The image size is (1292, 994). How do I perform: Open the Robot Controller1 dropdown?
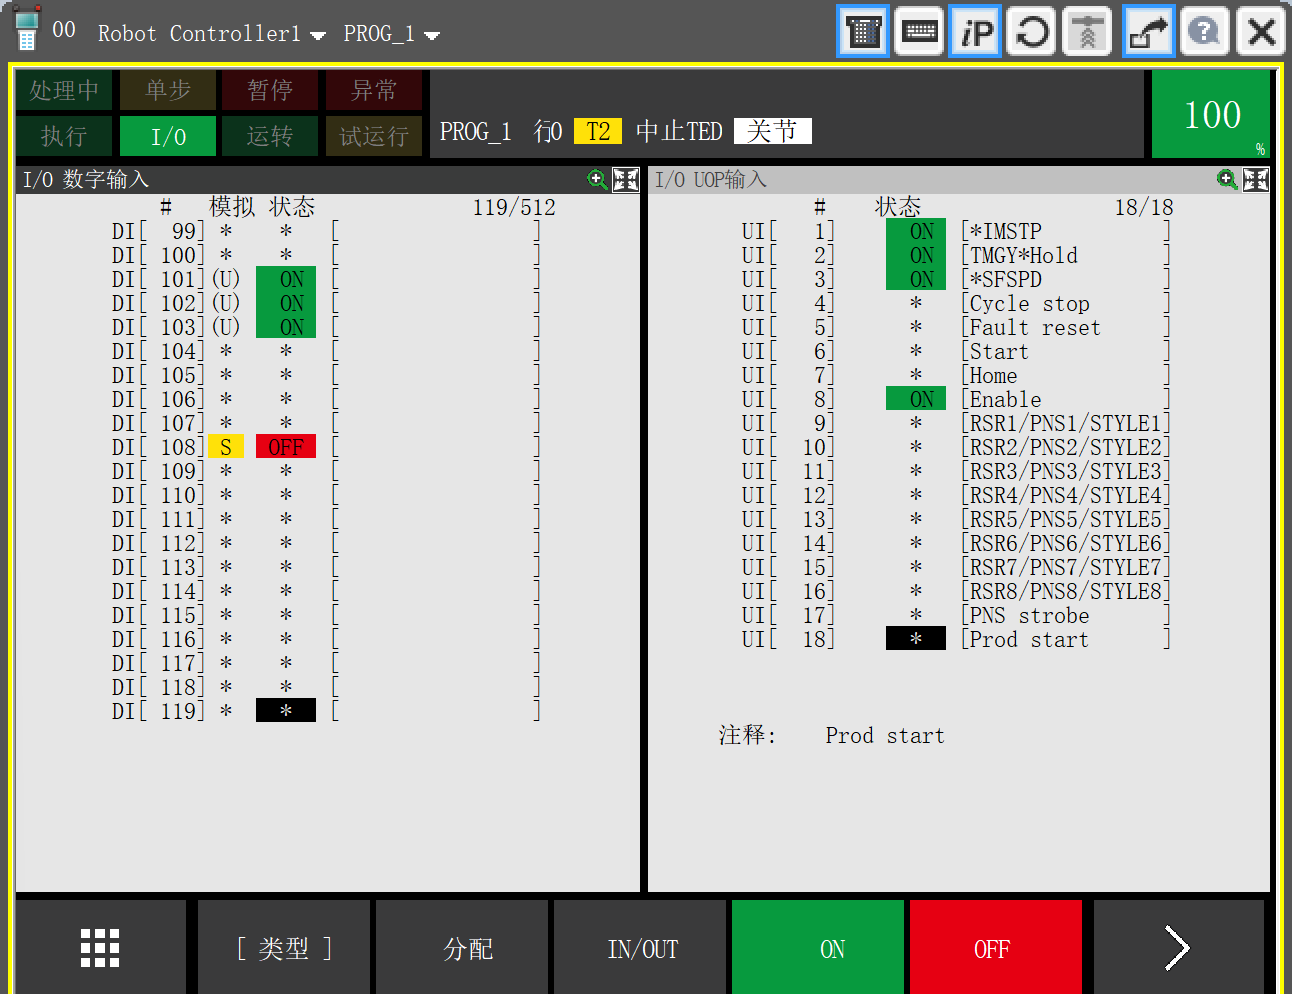click(212, 34)
